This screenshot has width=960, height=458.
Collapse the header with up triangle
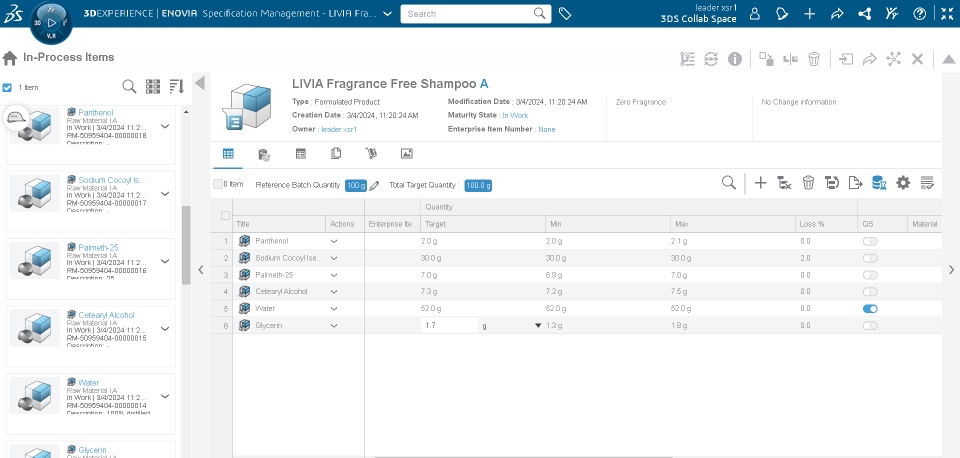tap(948, 59)
